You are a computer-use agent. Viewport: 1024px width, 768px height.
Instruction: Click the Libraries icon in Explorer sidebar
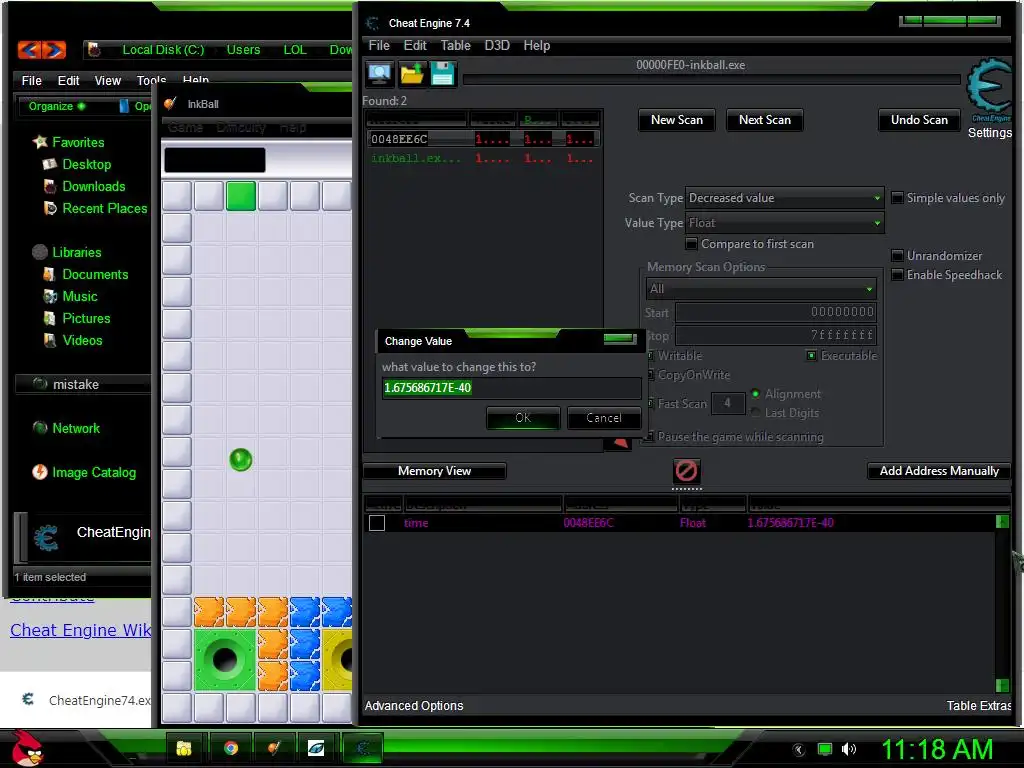pos(40,252)
